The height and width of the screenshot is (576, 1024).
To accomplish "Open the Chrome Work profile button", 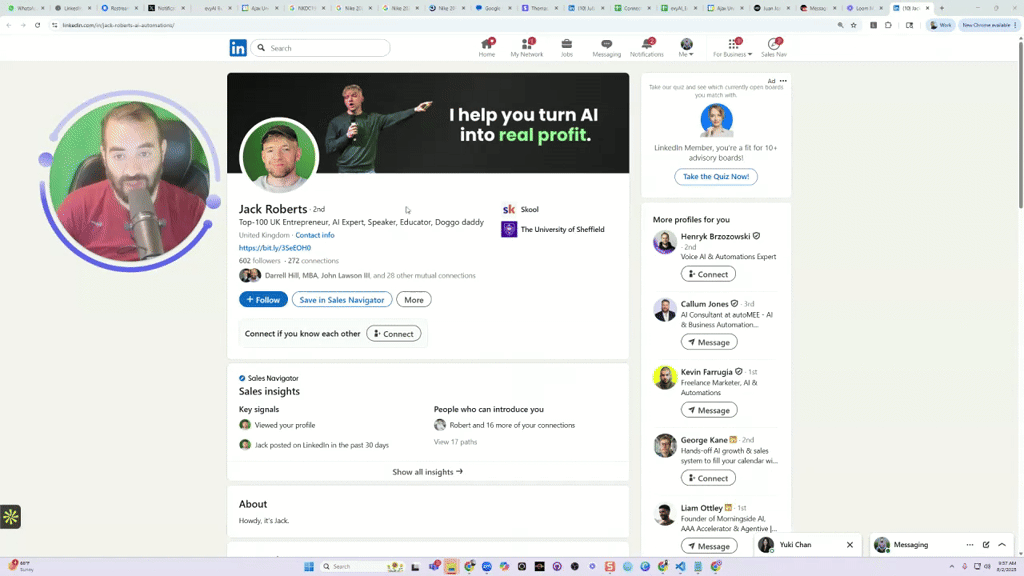I will [x=940, y=25].
